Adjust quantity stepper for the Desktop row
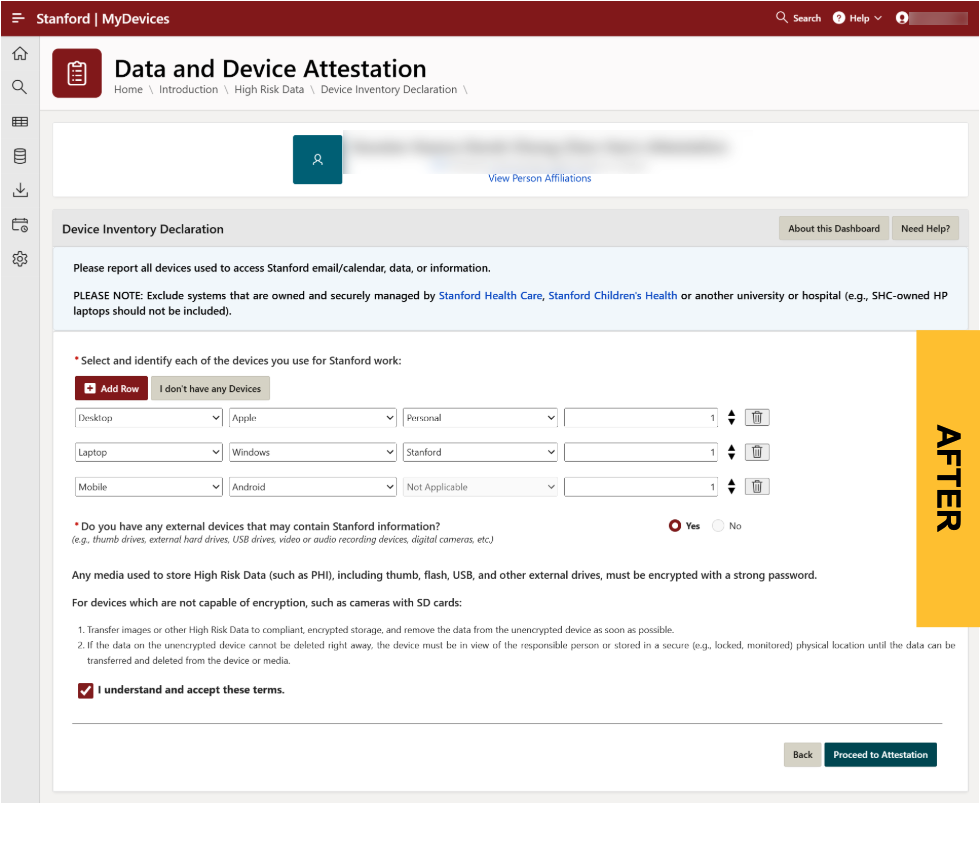The image size is (980, 850). [x=731, y=418]
